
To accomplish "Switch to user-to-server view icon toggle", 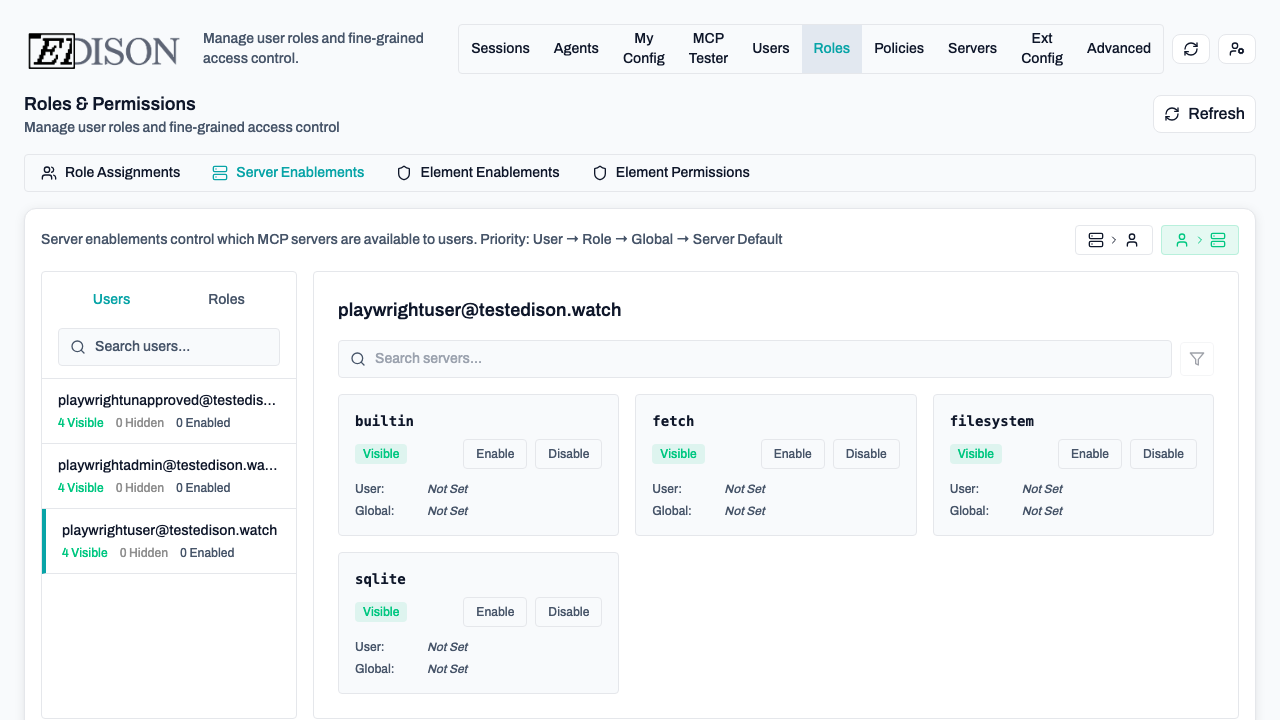I will tap(1199, 240).
